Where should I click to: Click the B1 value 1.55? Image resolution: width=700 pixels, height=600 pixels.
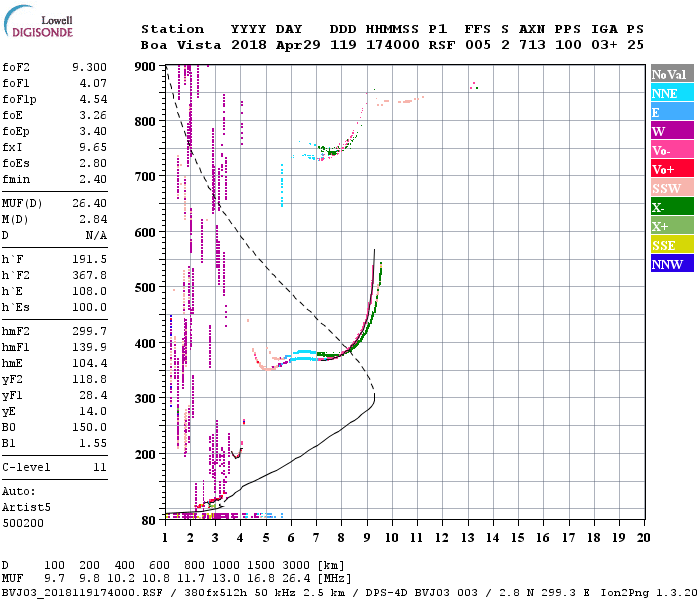[x=93, y=444]
